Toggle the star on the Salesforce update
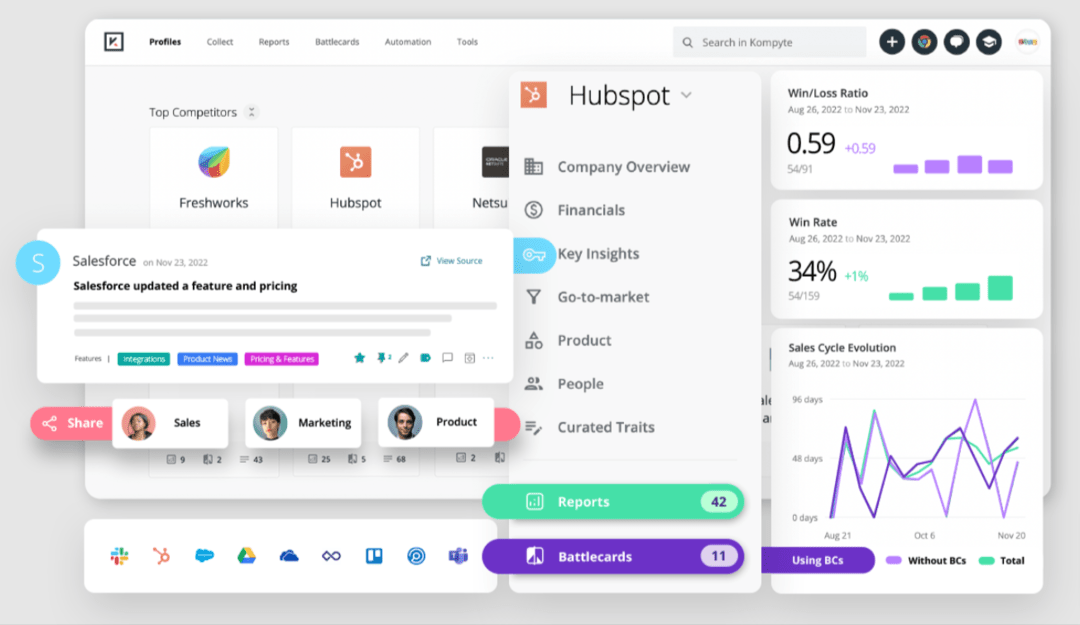1080x625 pixels. [360, 357]
